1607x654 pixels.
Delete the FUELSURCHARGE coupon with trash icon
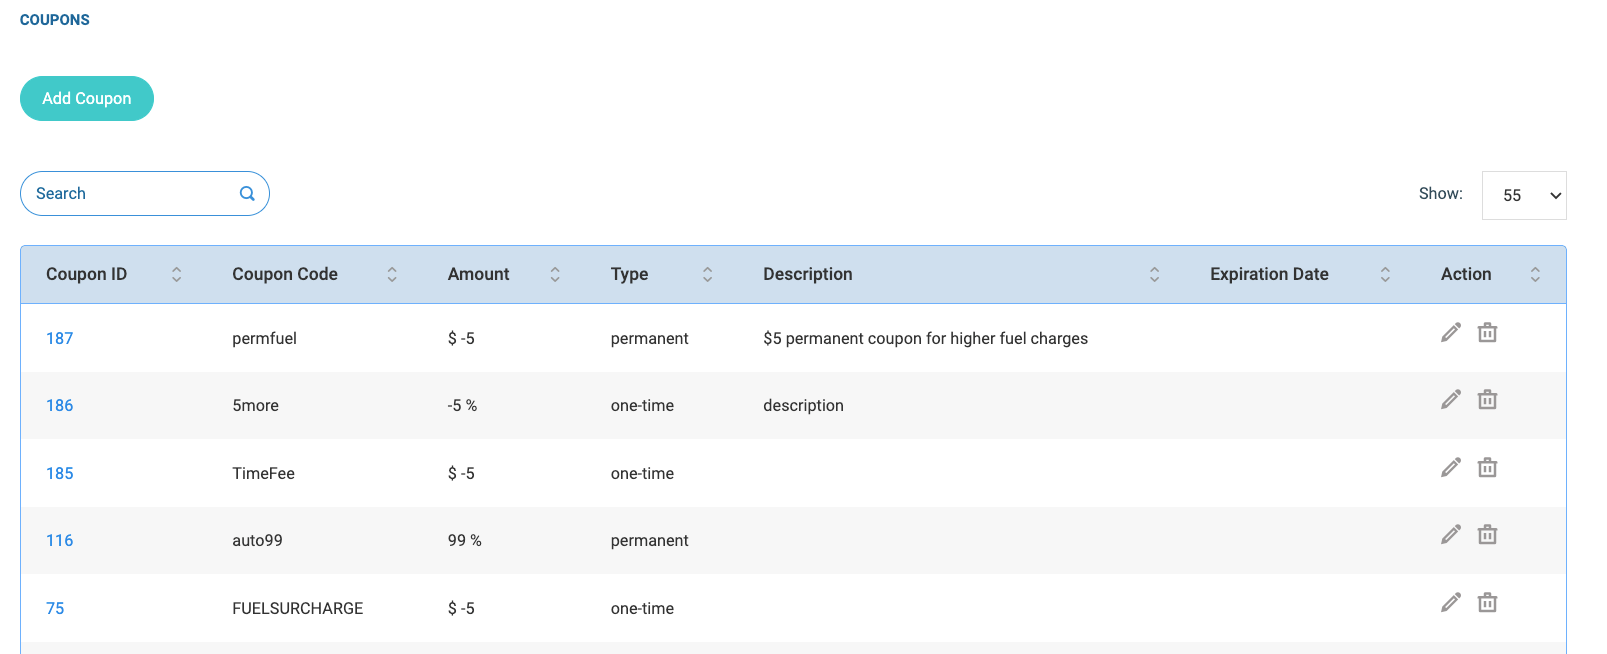[1488, 602]
